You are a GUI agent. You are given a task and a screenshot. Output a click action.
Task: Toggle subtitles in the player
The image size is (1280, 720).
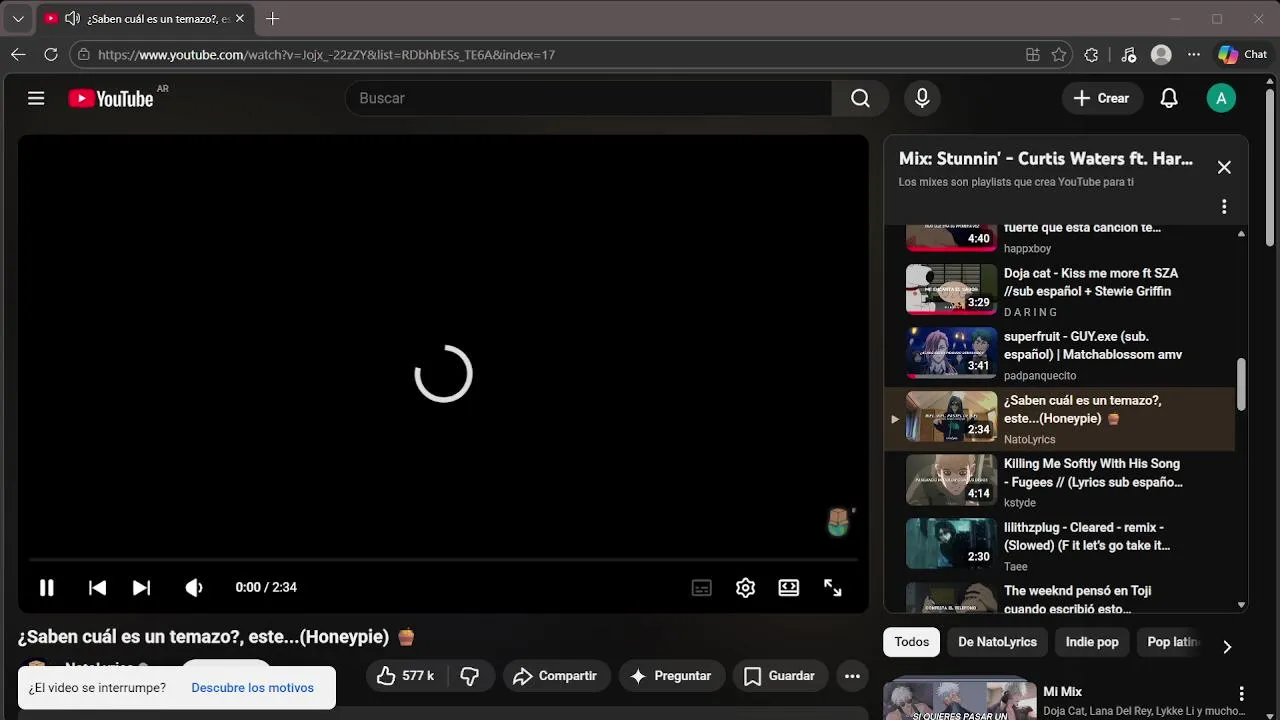coord(702,588)
